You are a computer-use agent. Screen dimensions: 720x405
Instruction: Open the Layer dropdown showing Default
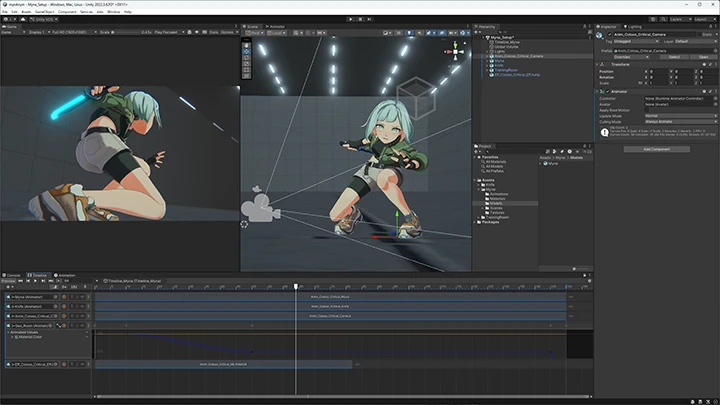pos(696,41)
